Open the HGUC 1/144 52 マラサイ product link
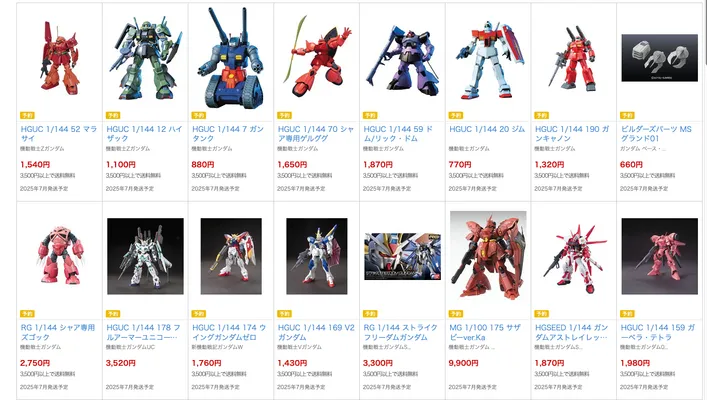 coord(58,134)
